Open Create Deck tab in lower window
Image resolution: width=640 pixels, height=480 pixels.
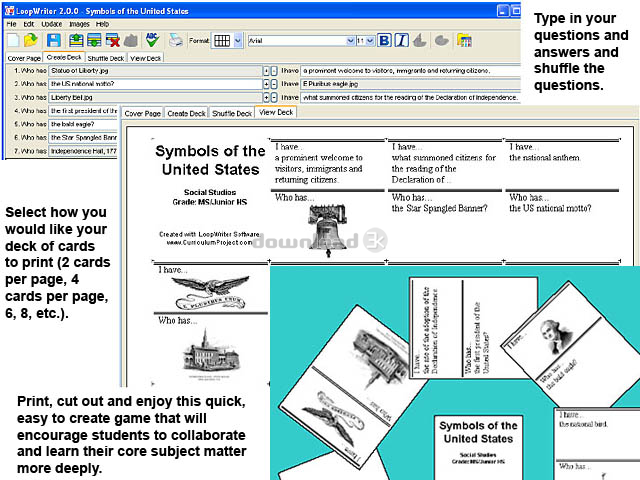(x=186, y=113)
